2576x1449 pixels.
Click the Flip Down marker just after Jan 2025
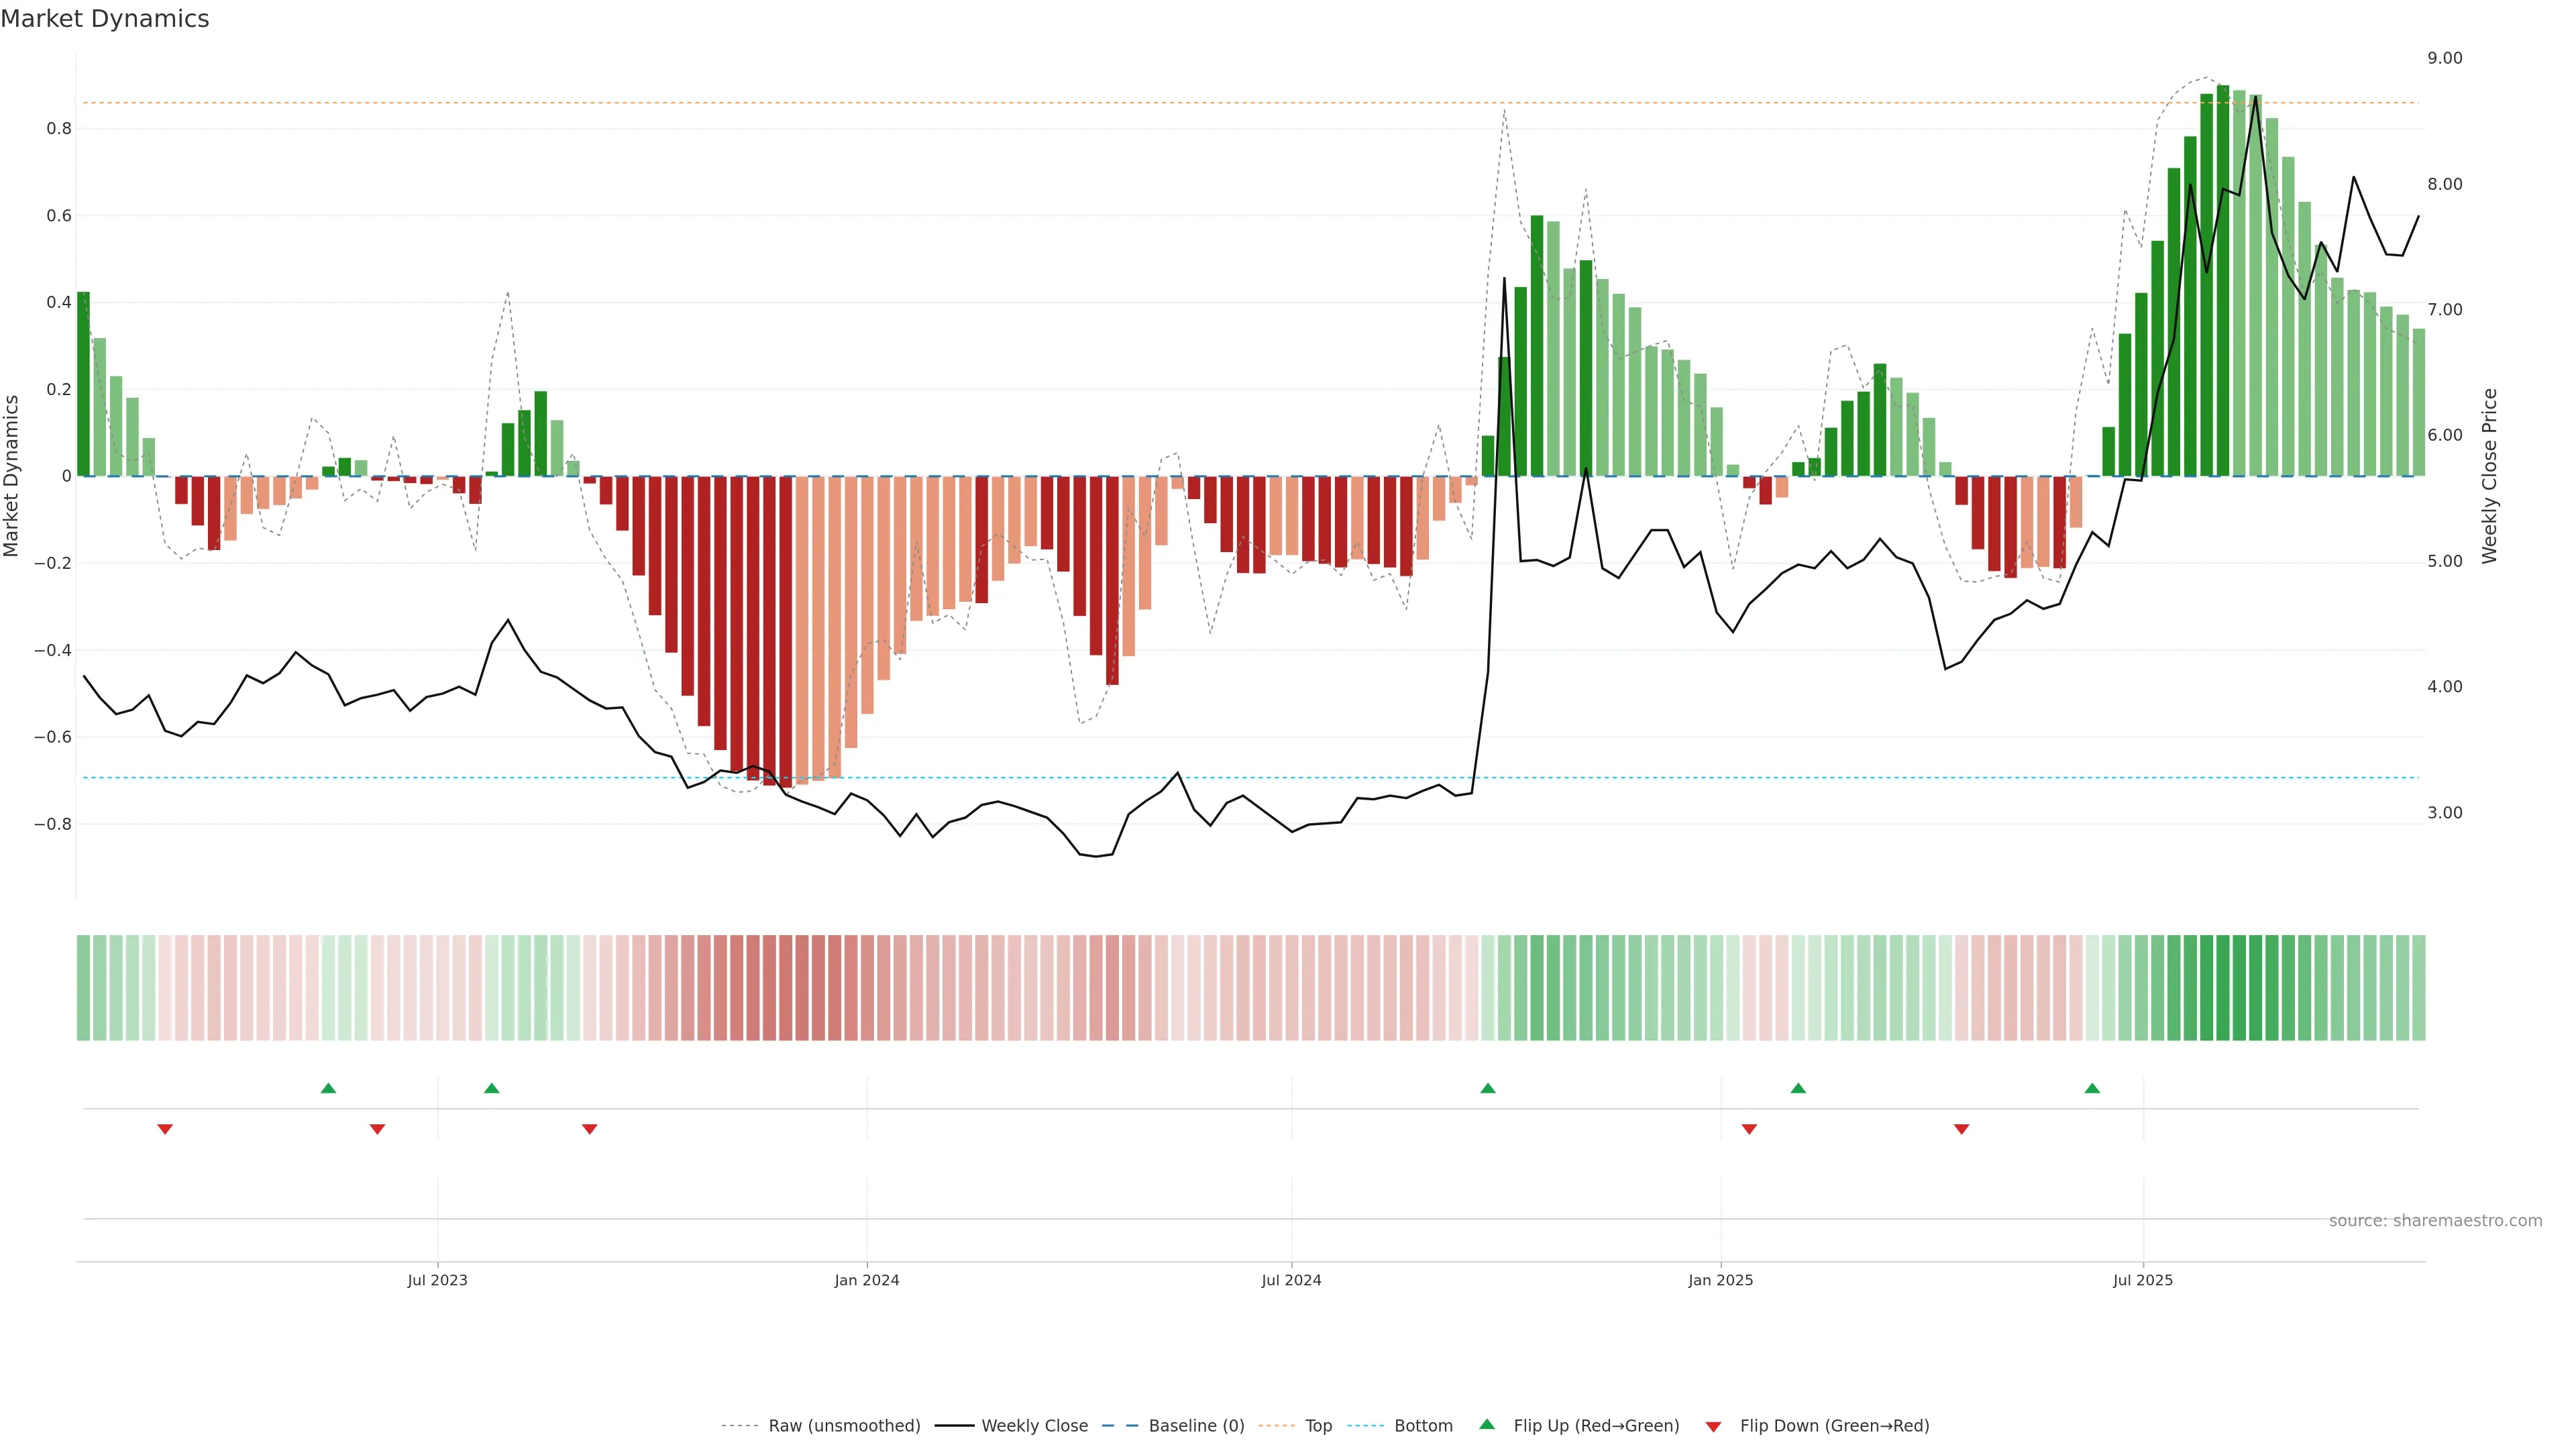1749,1129
